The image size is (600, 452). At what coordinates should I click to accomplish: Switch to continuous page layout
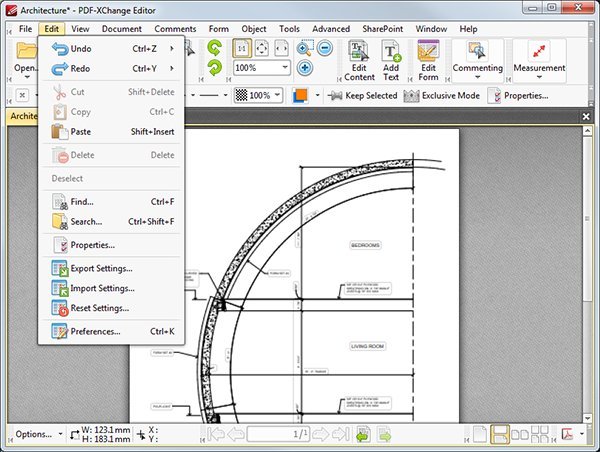(500, 434)
